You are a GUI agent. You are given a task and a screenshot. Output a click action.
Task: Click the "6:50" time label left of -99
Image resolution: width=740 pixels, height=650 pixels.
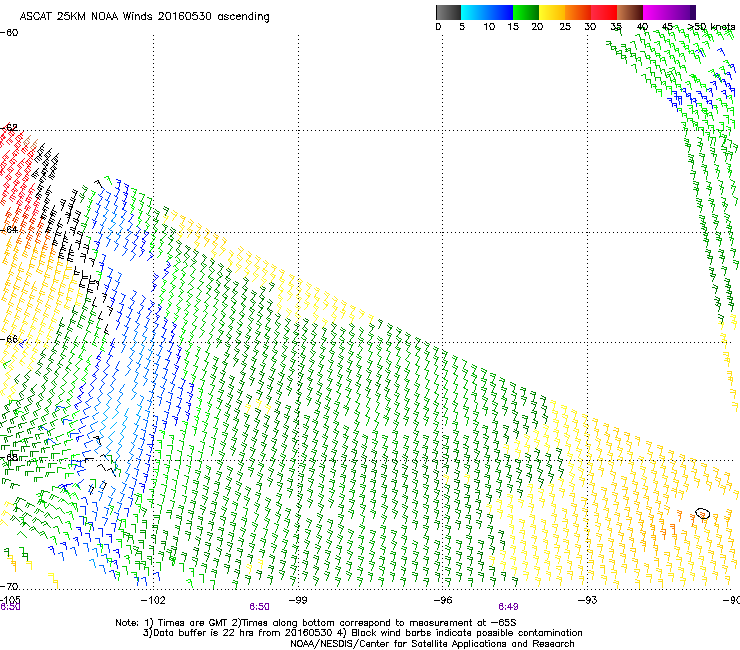tap(260, 607)
